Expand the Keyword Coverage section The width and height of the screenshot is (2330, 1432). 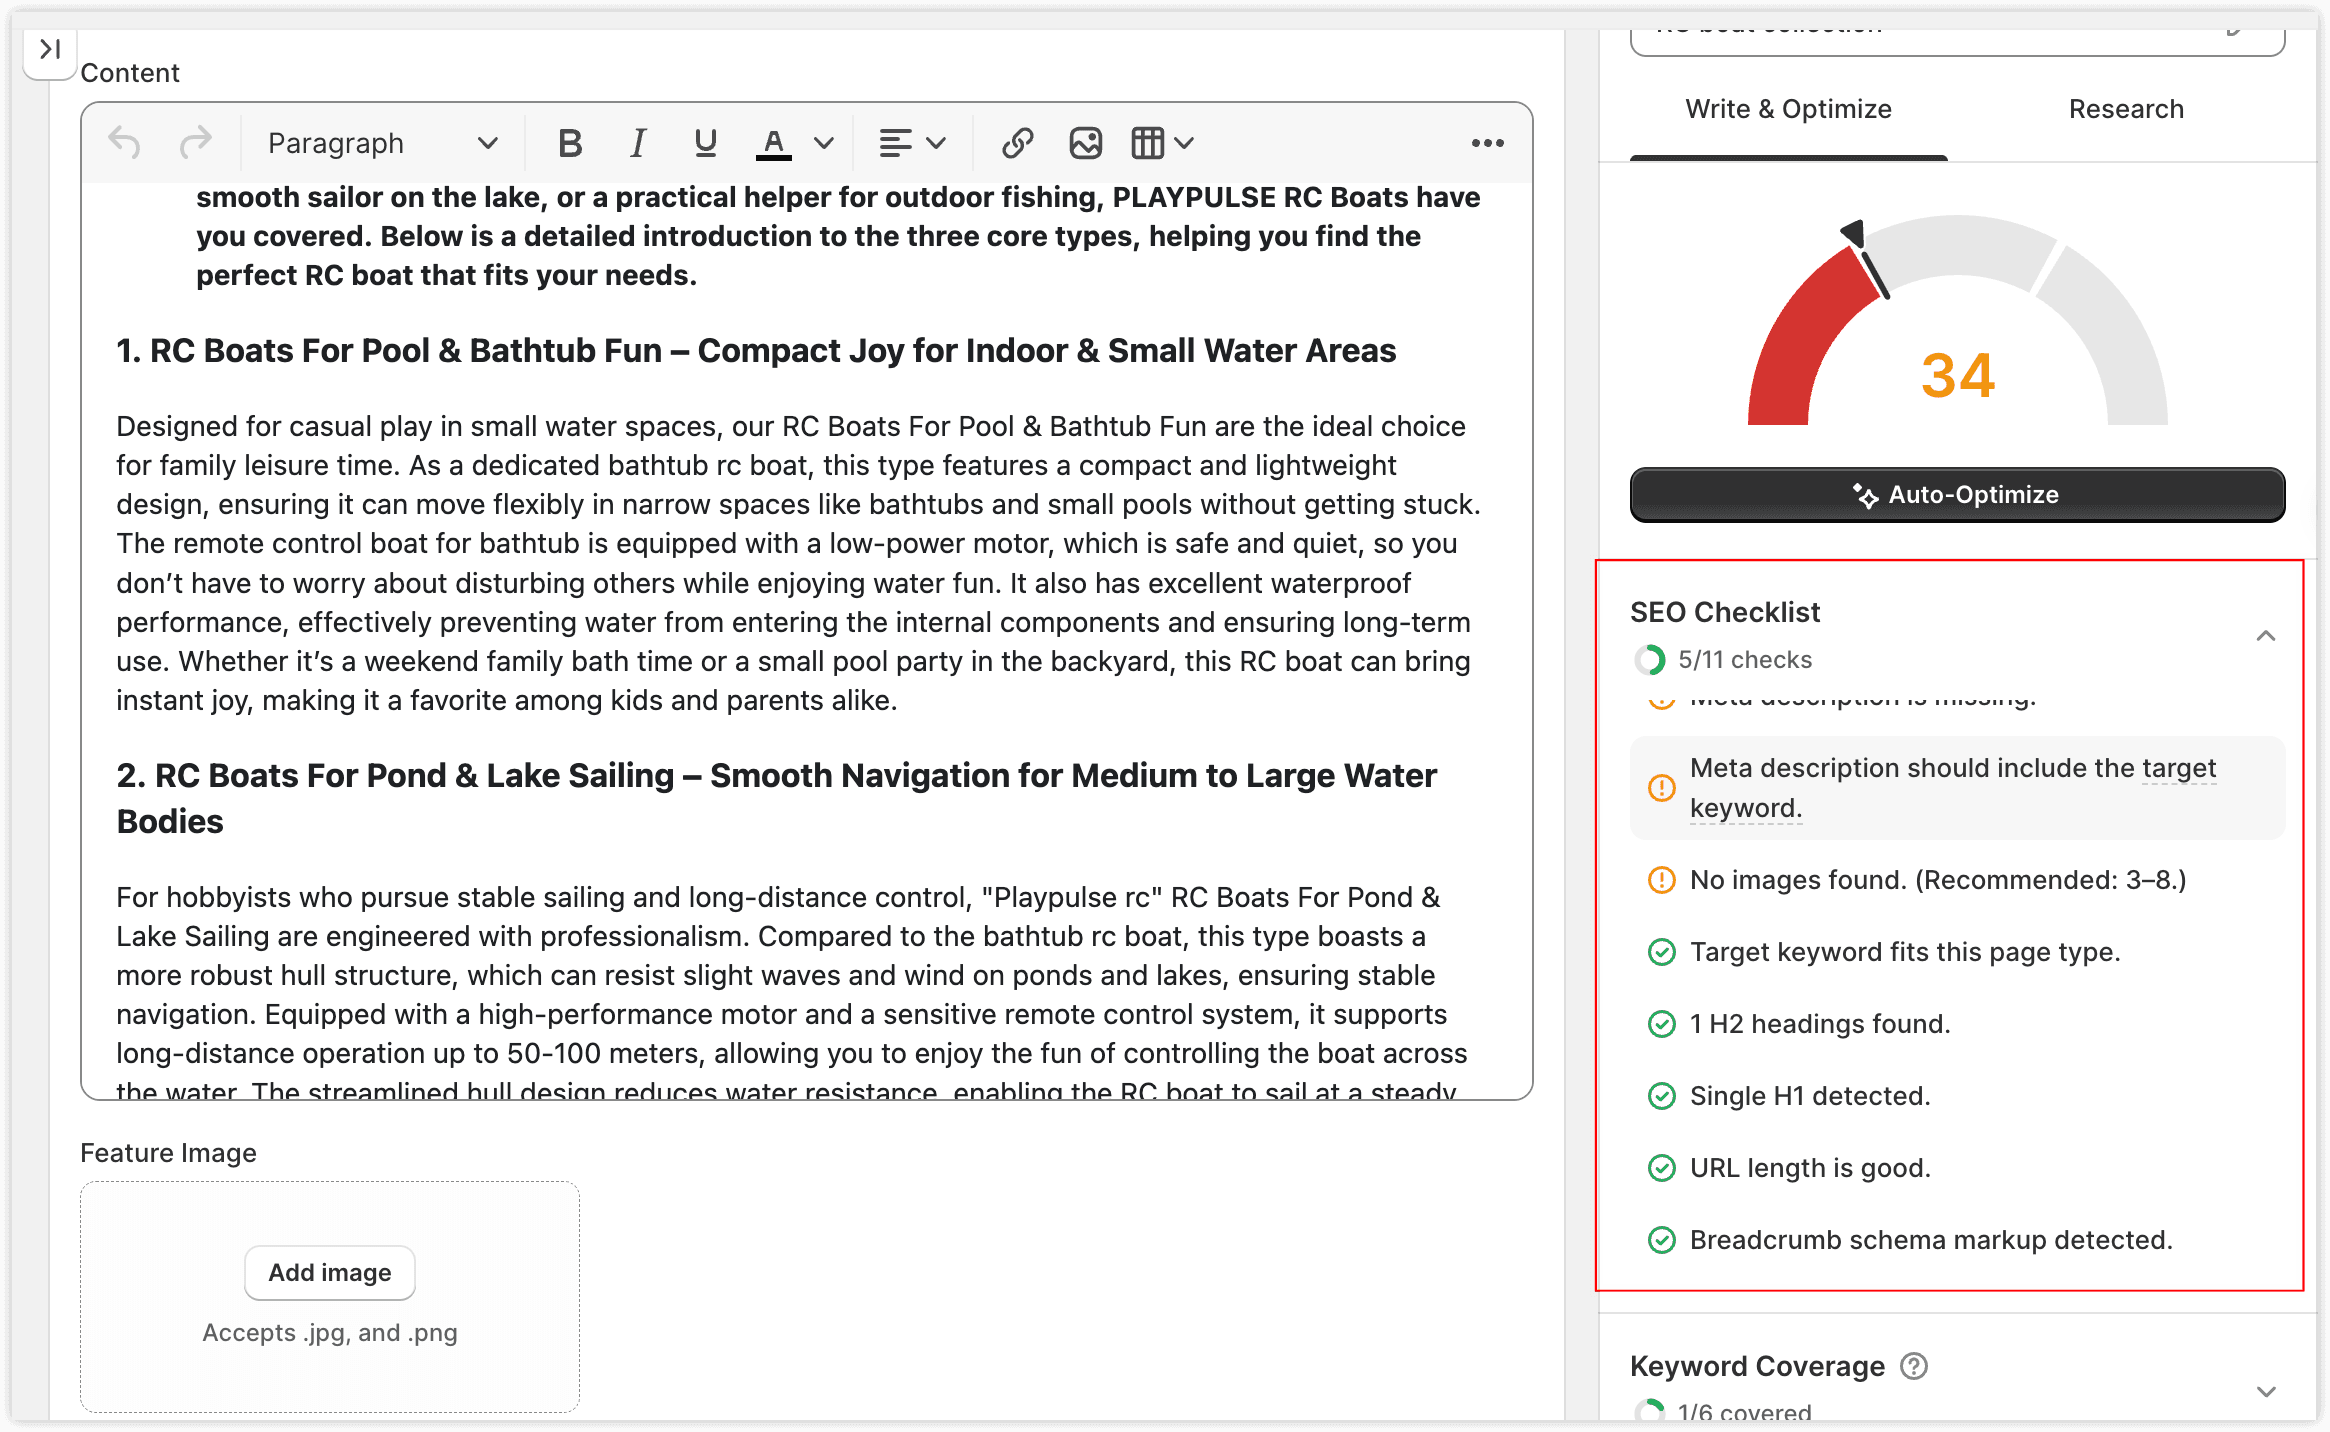tap(2266, 1391)
